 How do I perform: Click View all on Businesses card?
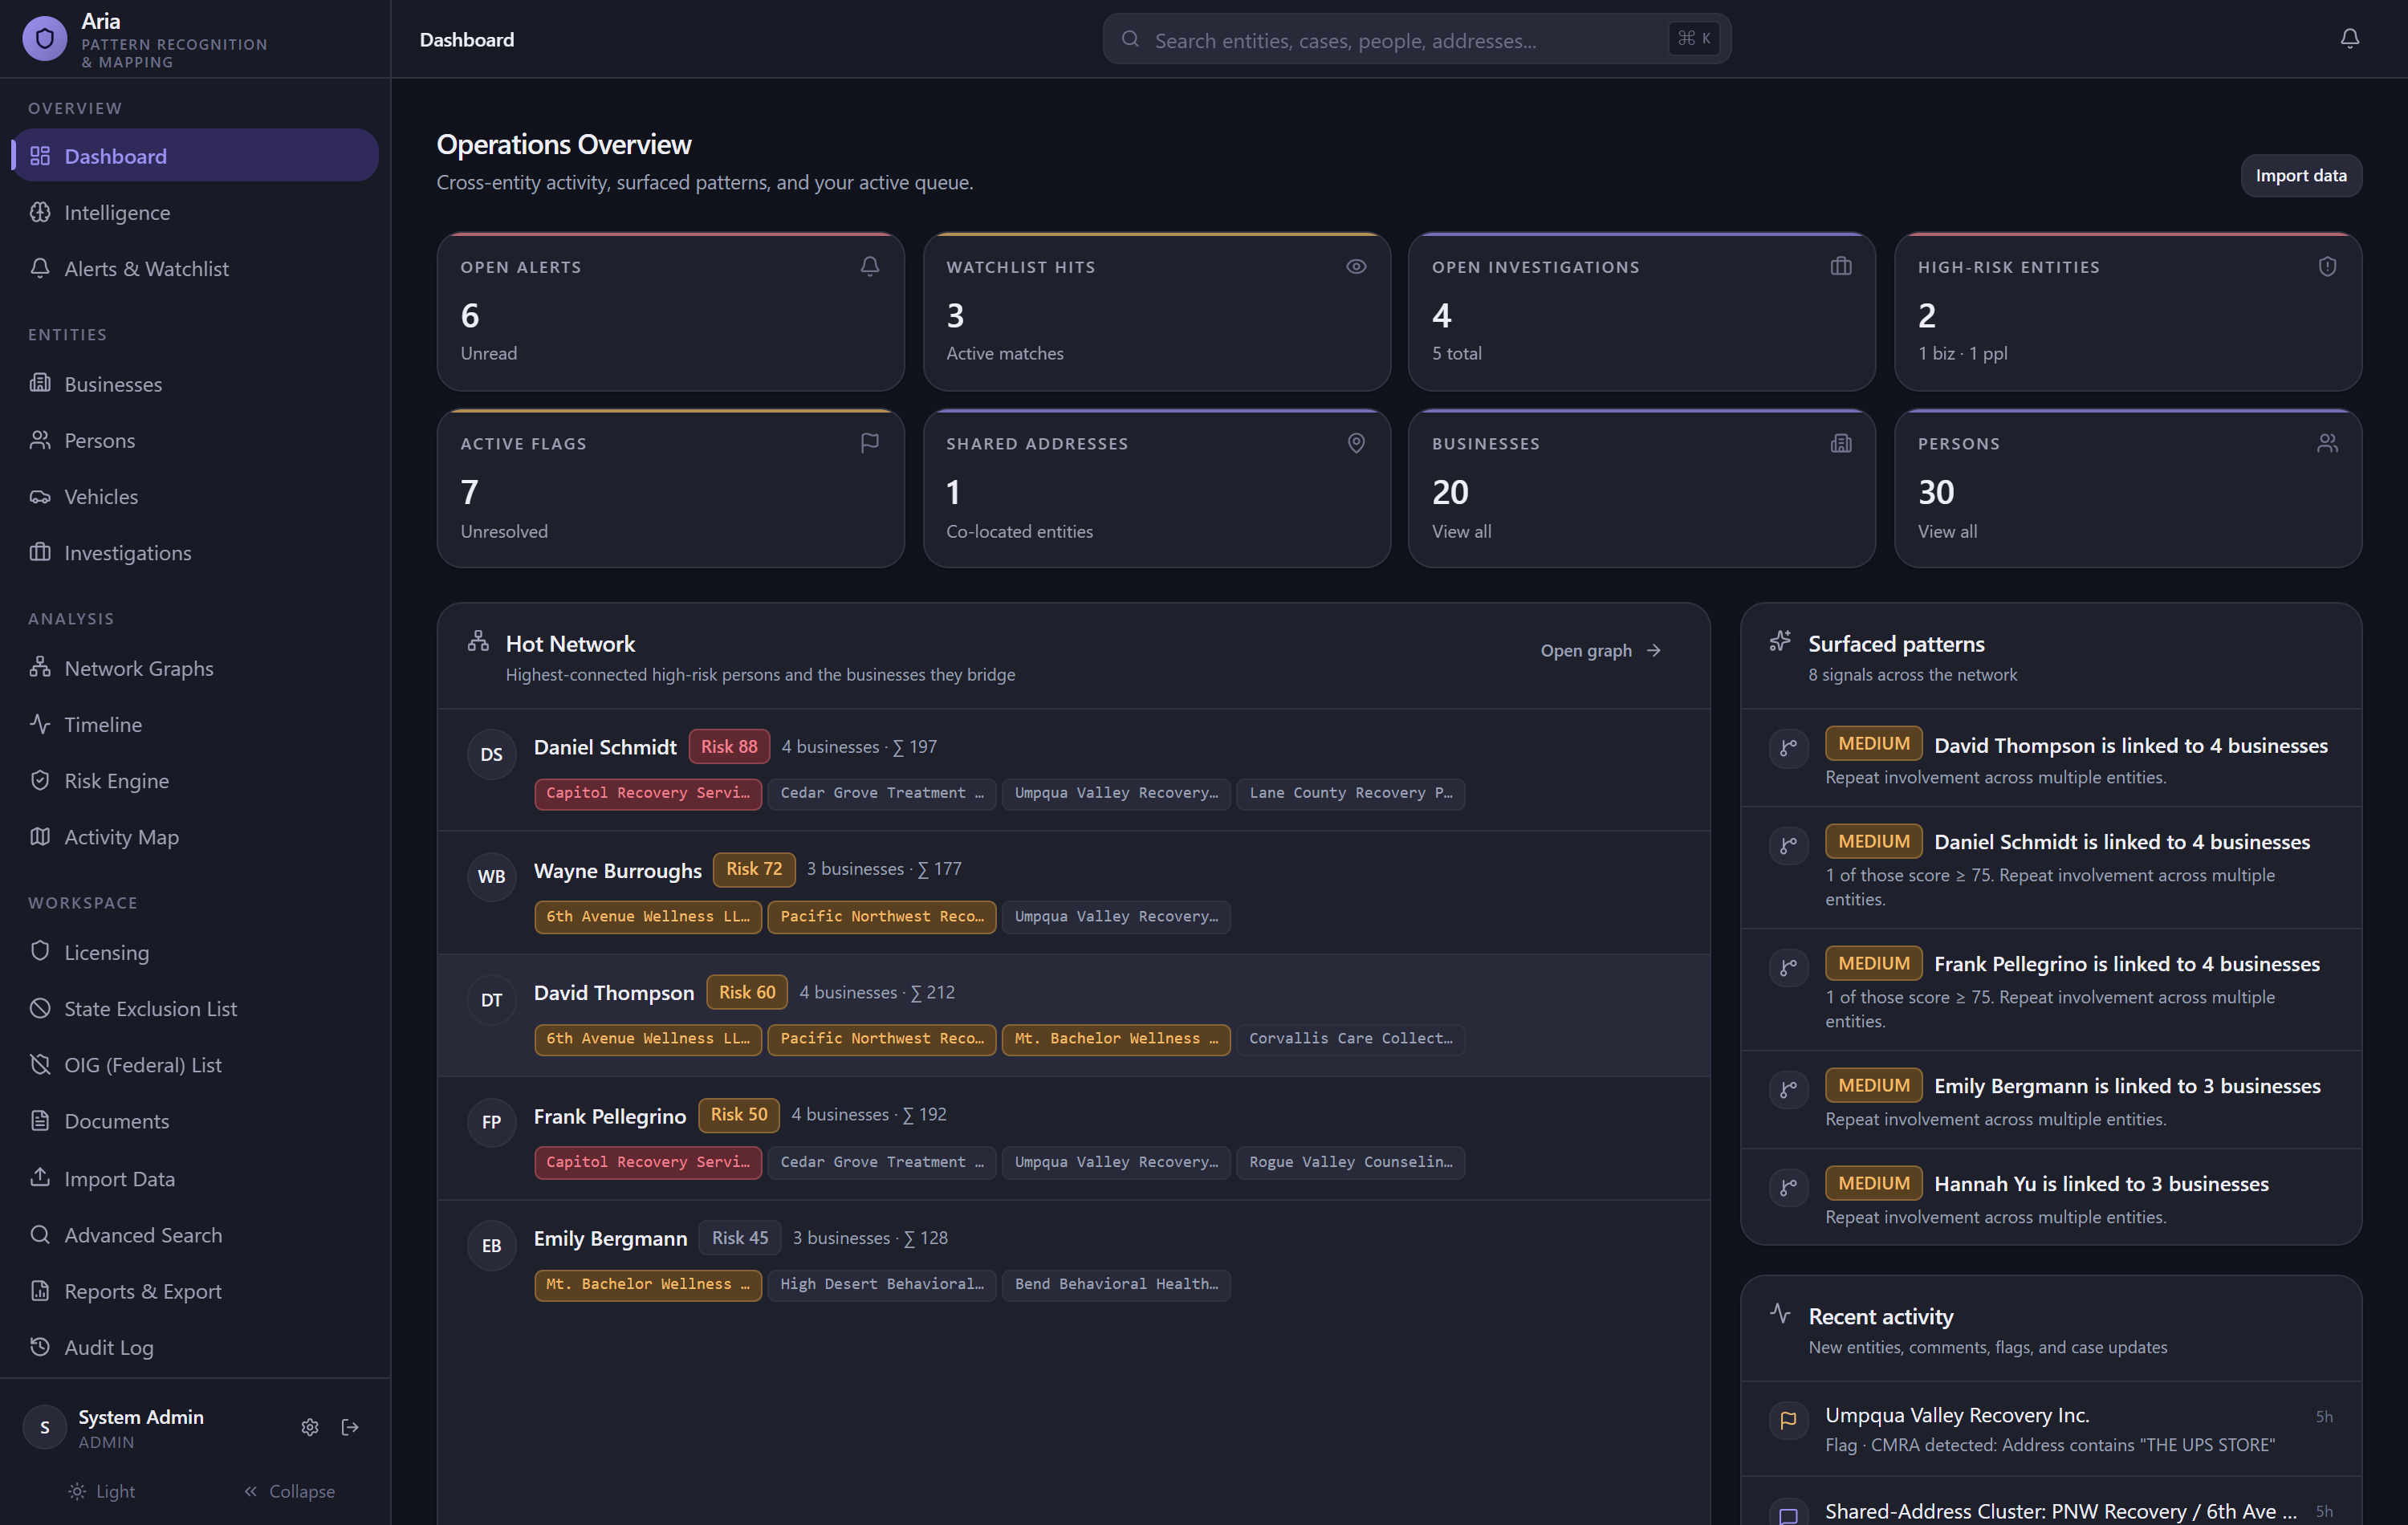click(1461, 531)
